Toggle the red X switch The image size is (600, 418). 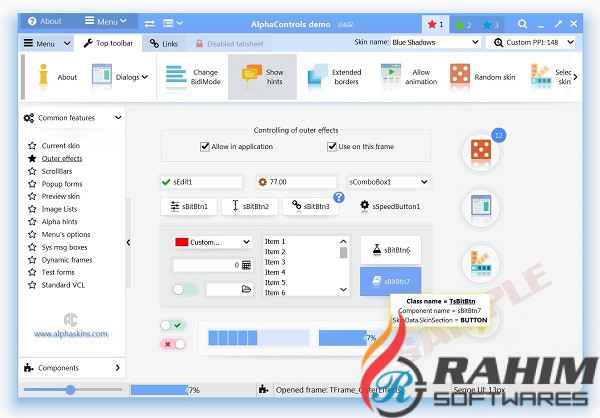click(173, 344)
